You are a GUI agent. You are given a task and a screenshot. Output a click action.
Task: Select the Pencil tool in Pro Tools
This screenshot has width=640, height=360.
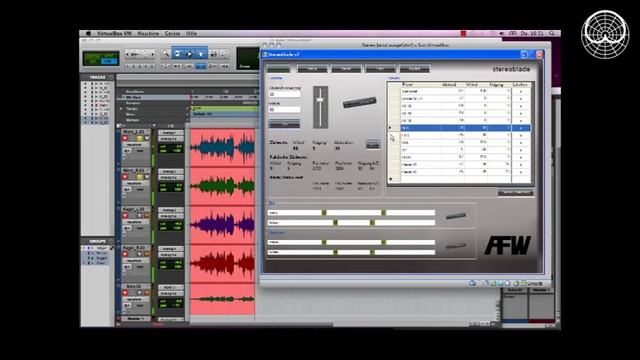(224, 53)
